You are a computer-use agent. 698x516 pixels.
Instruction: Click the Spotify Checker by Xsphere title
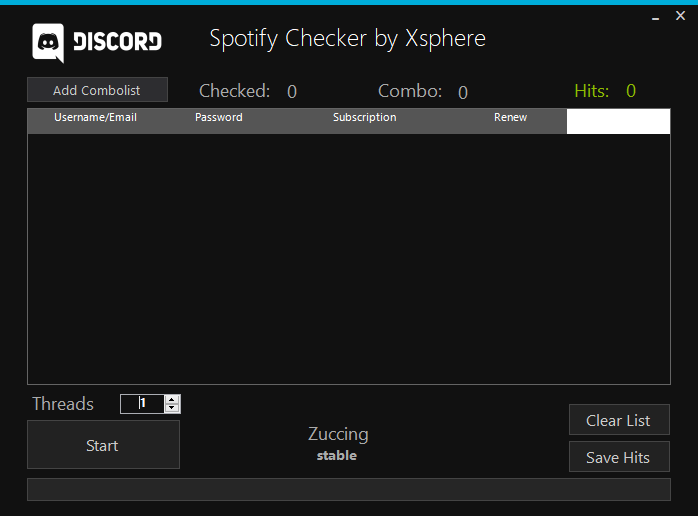tap(347, 39)
